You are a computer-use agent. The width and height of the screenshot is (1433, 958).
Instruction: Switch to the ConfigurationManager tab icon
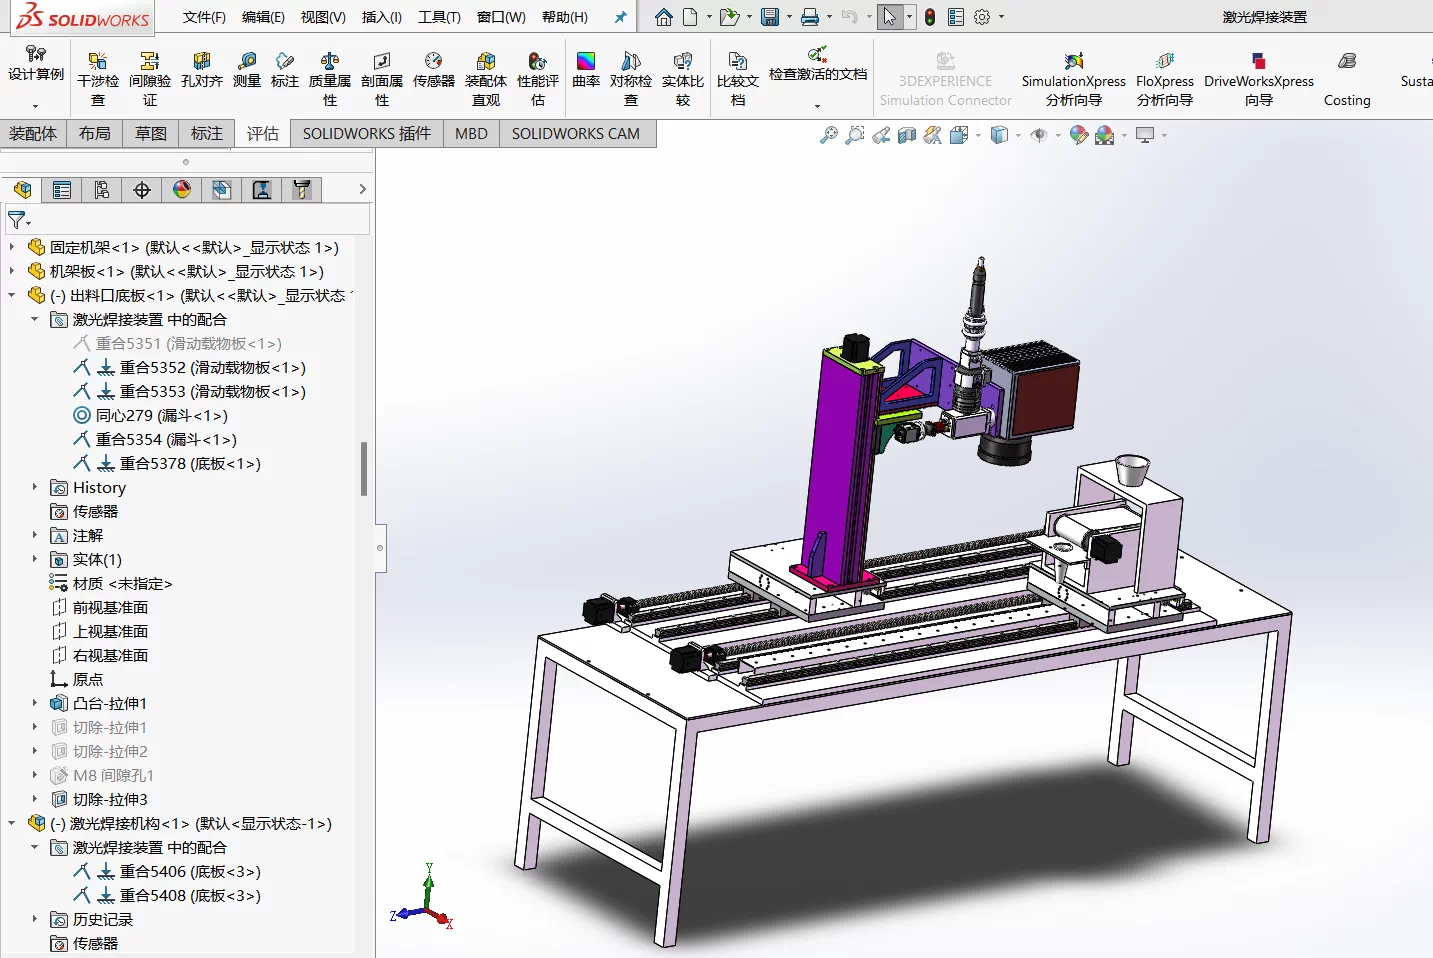[x=102, y=189]
